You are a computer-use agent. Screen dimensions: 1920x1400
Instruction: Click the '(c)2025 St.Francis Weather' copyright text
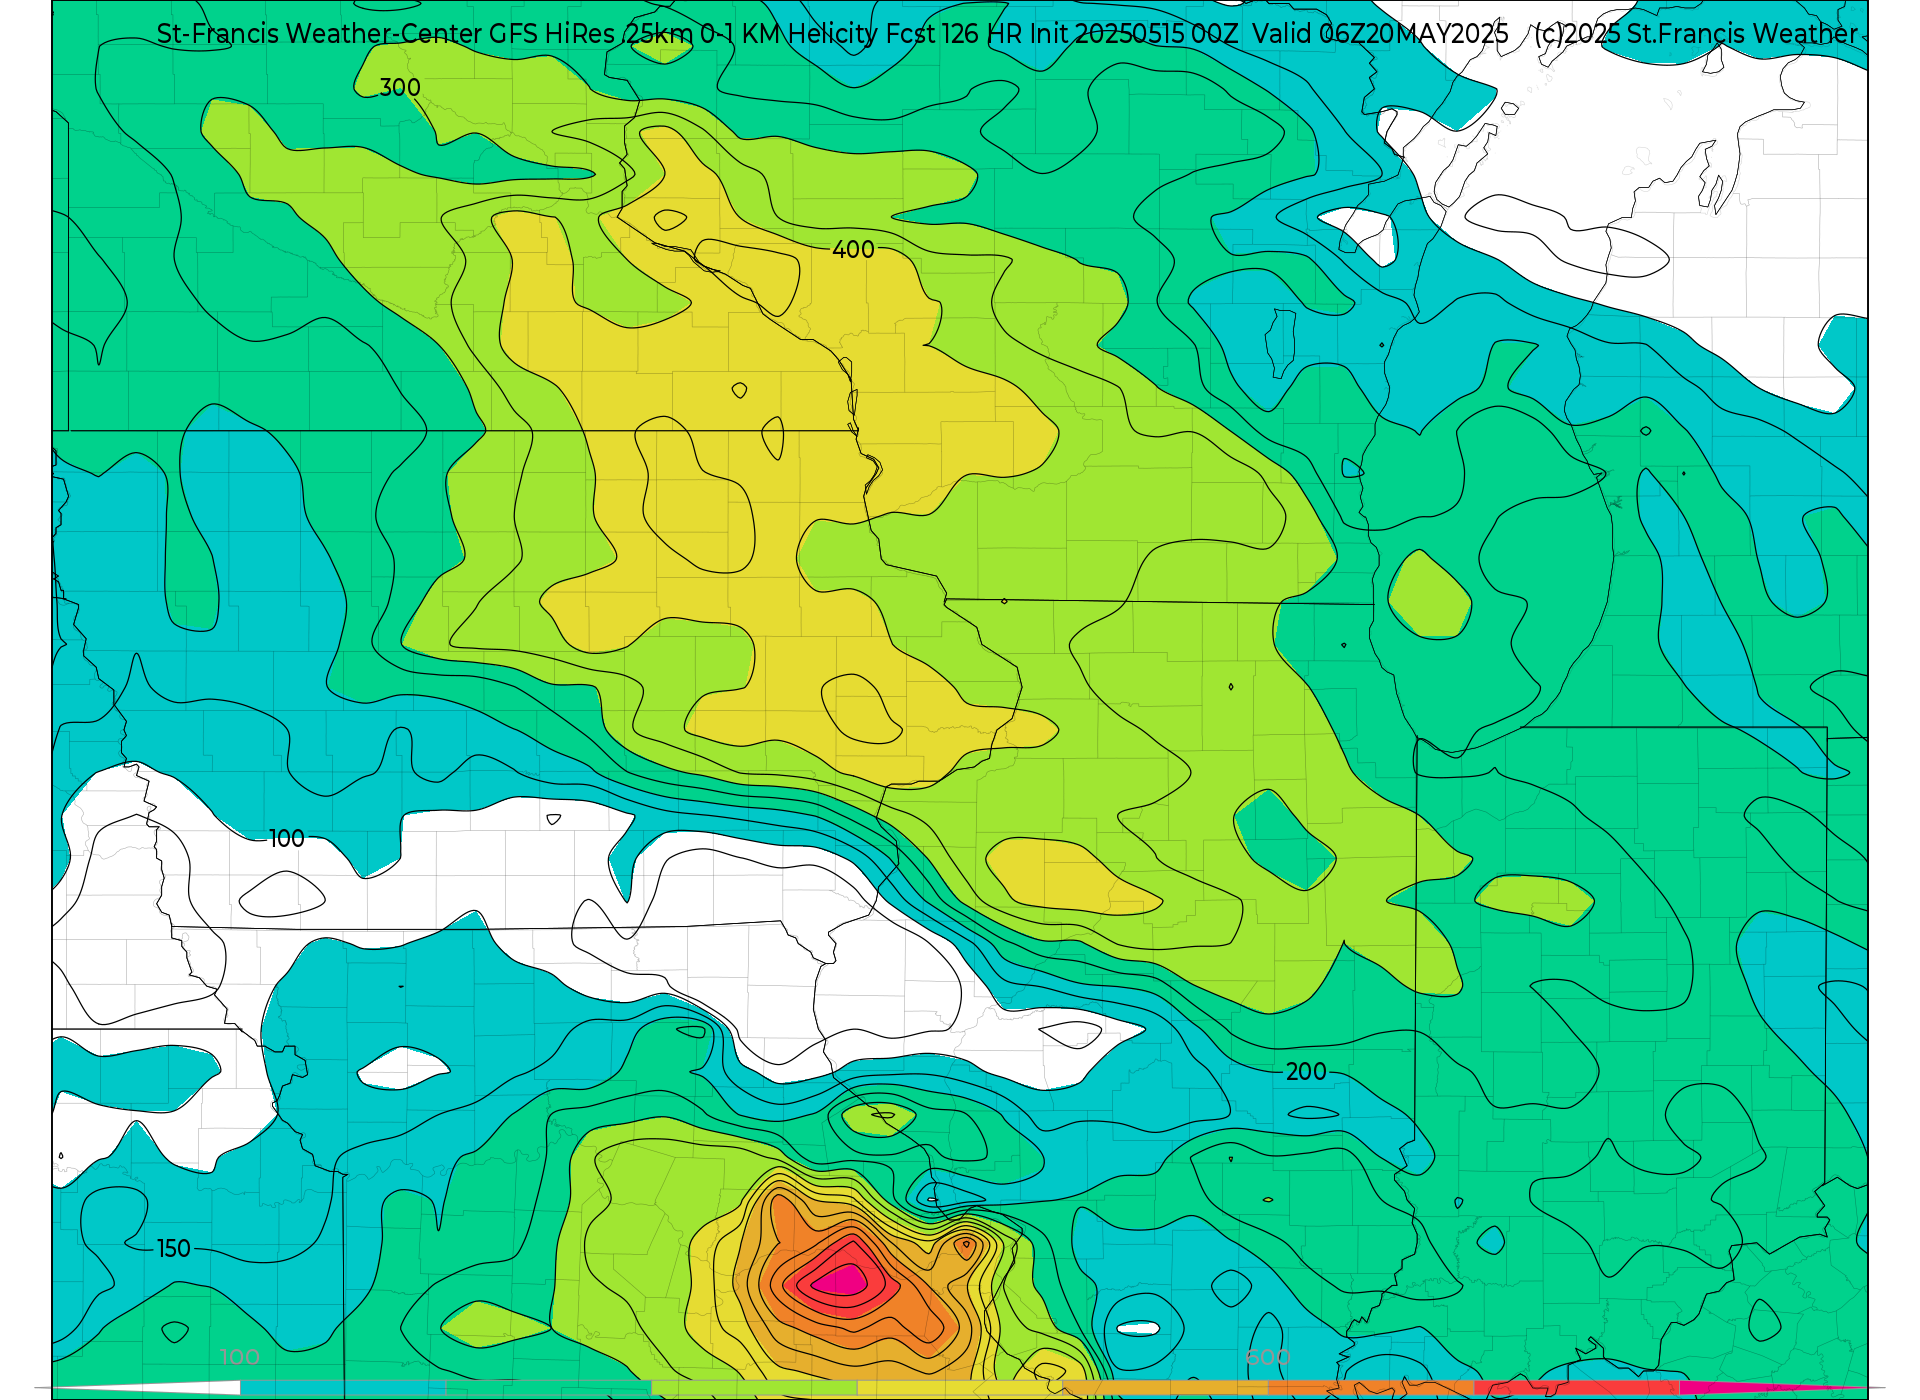(x=1696, y=34)
